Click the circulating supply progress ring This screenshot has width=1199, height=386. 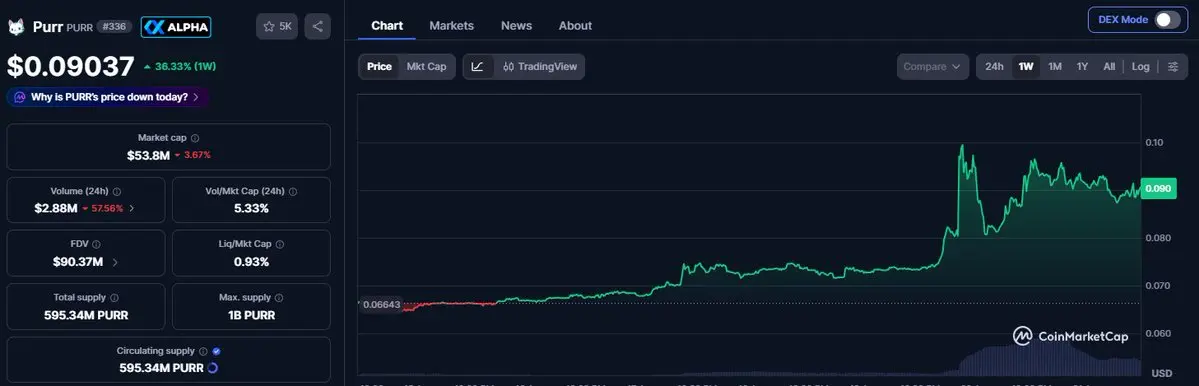click(x=213, y=368)
